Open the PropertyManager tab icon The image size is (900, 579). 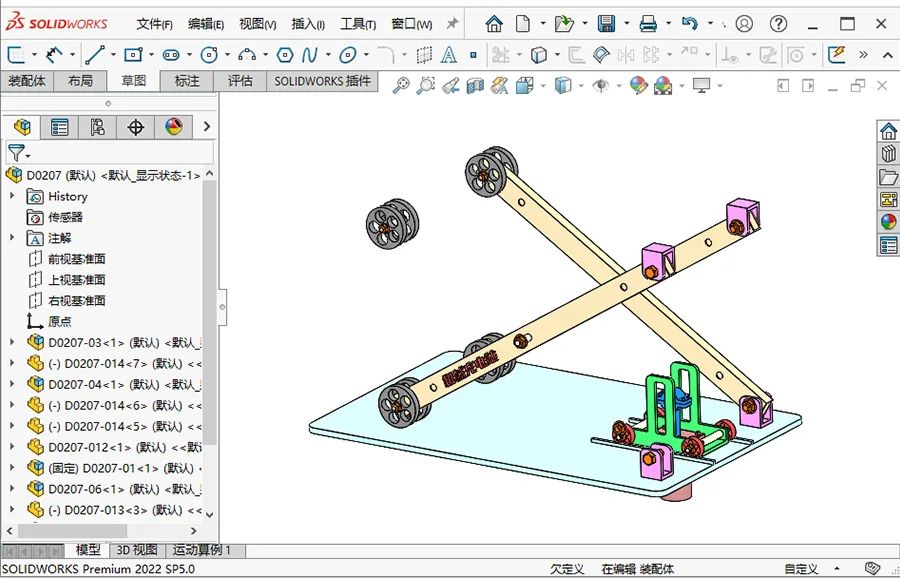pos(59,127)
